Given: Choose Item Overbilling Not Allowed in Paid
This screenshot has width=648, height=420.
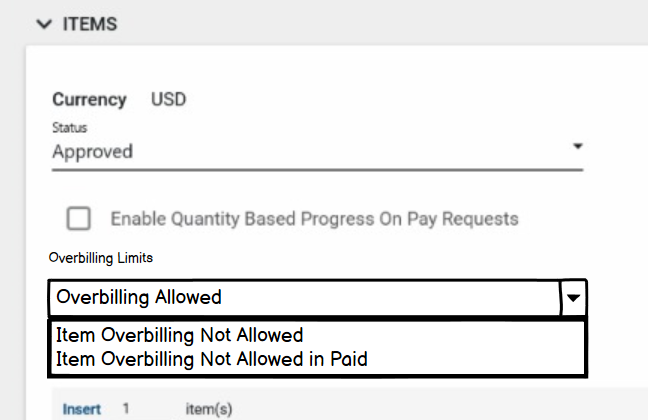Looking at the screenshot, I should click(x=212, y=358).
